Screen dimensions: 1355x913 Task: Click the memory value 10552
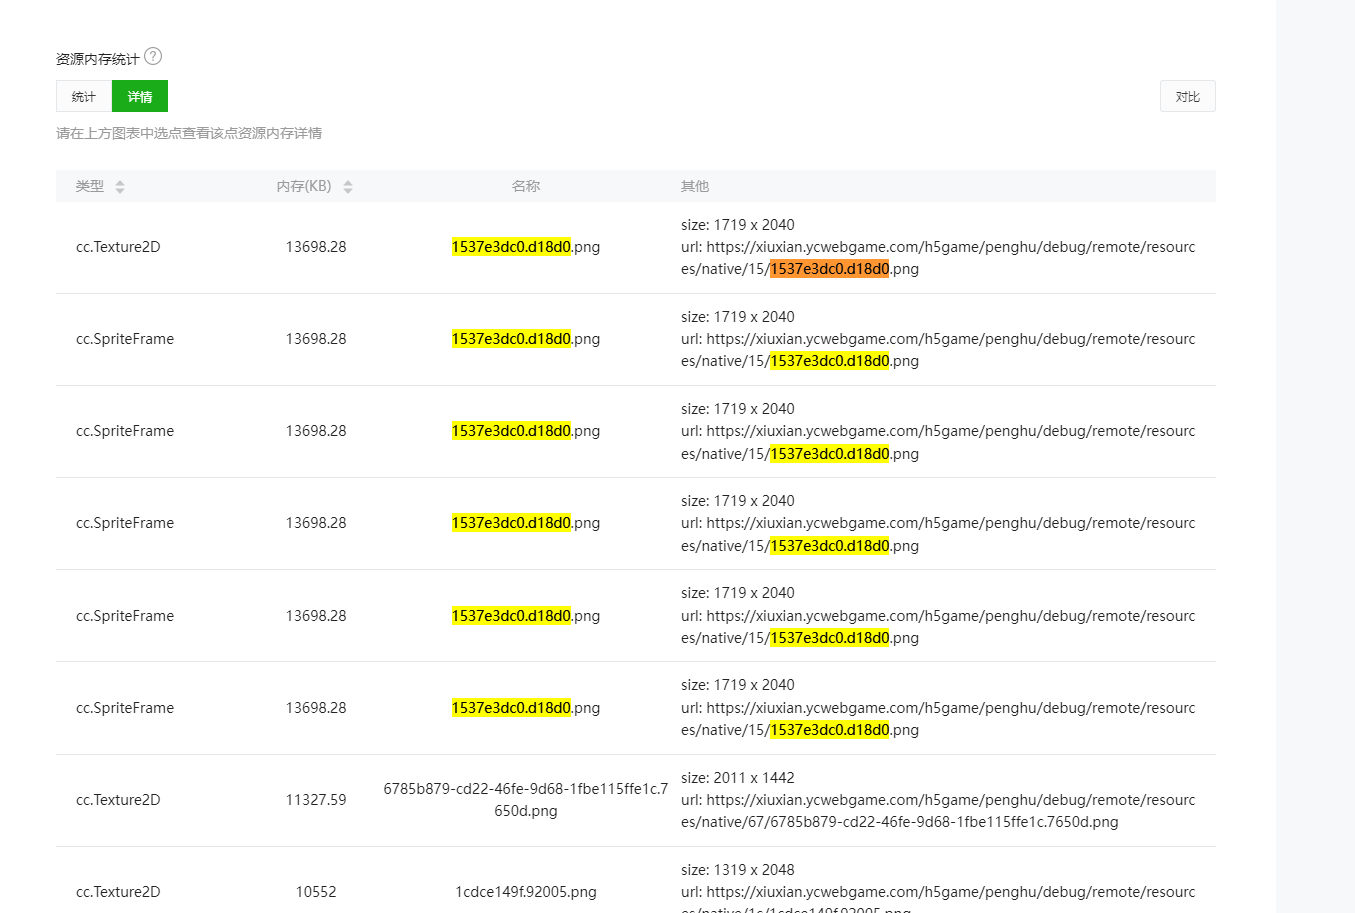[316, 891]
